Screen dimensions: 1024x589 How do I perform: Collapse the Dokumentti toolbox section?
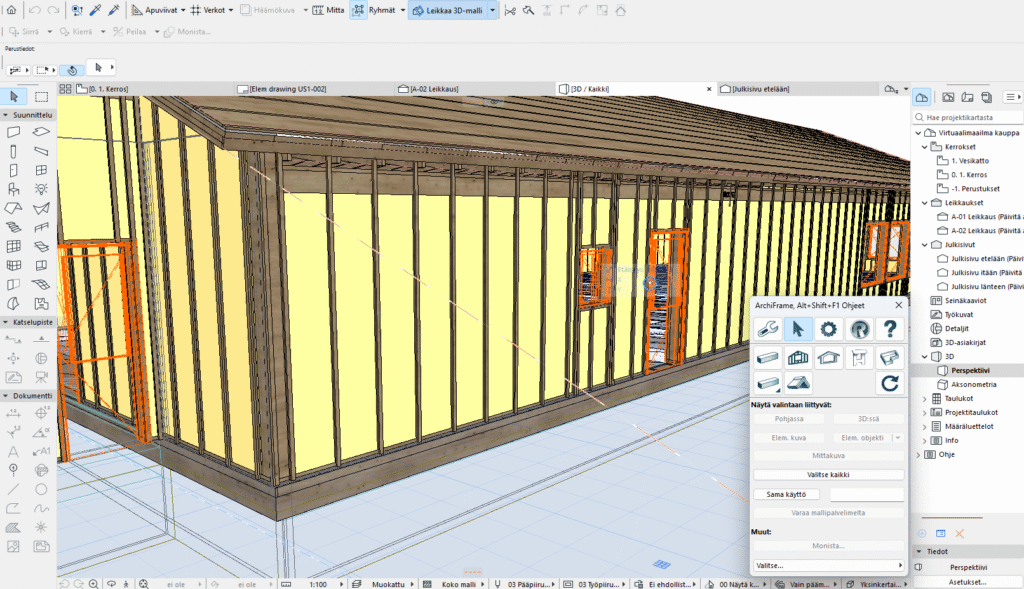click(x=5, y=396)
